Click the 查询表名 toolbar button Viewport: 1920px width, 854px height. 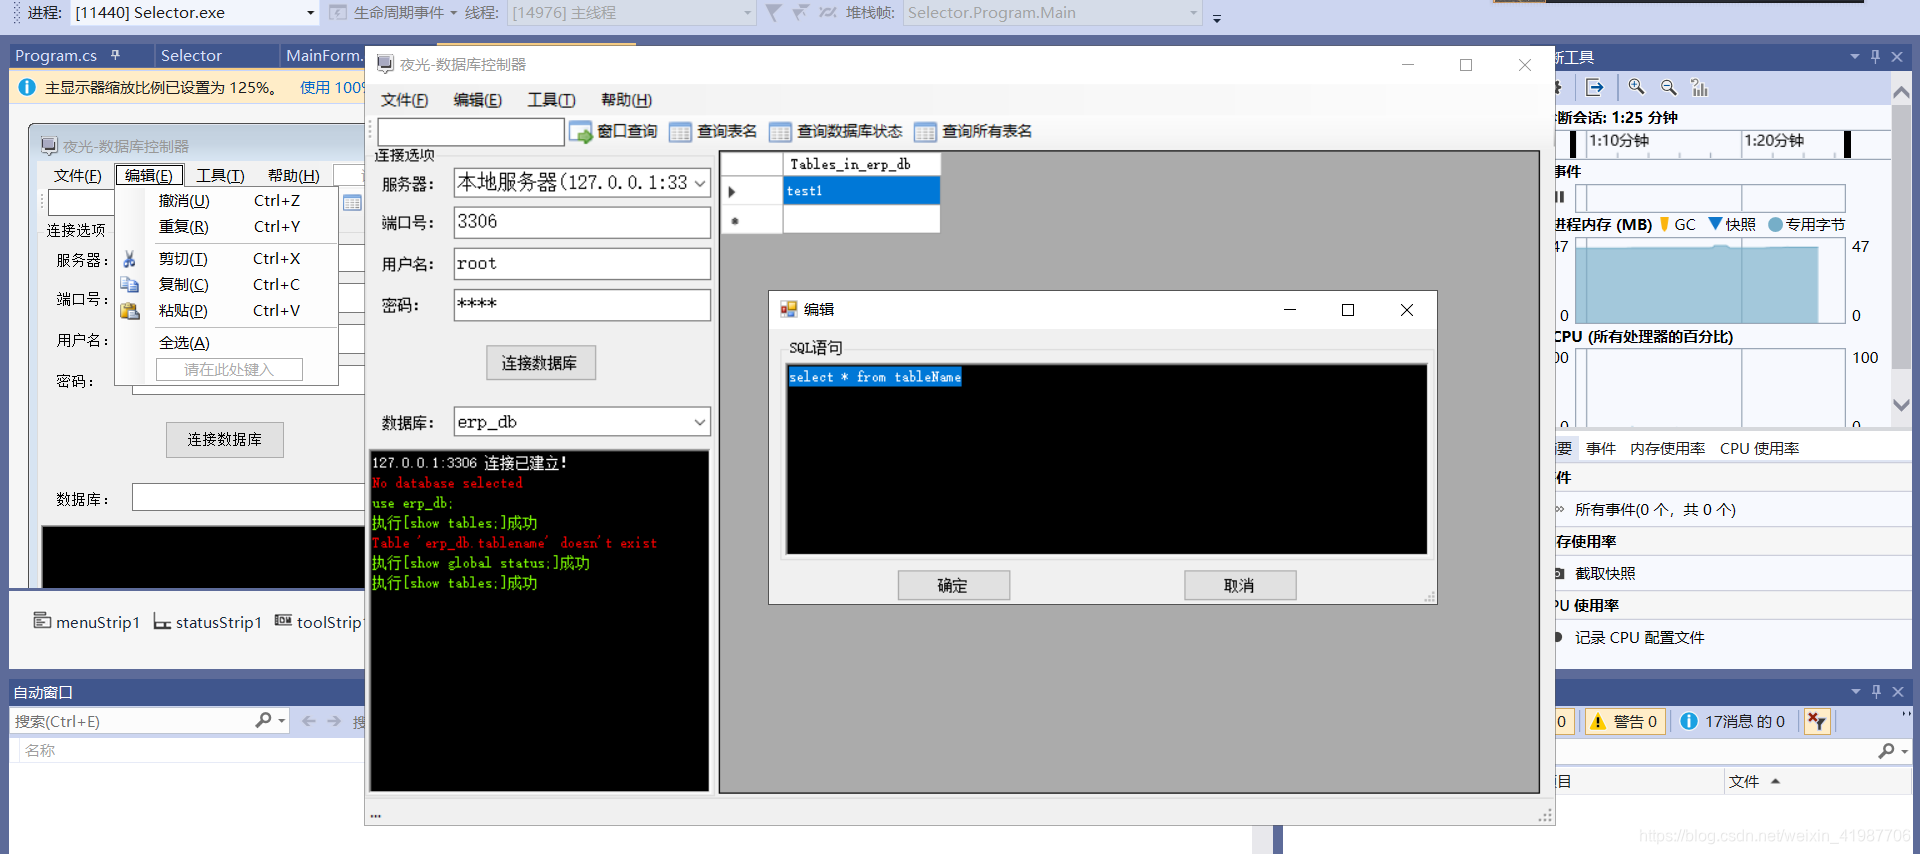coord(713,132)
